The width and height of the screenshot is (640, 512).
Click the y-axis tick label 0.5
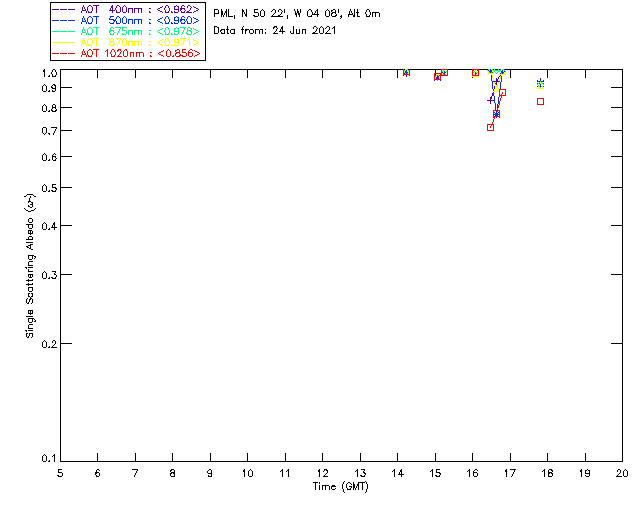coord(49,188)
